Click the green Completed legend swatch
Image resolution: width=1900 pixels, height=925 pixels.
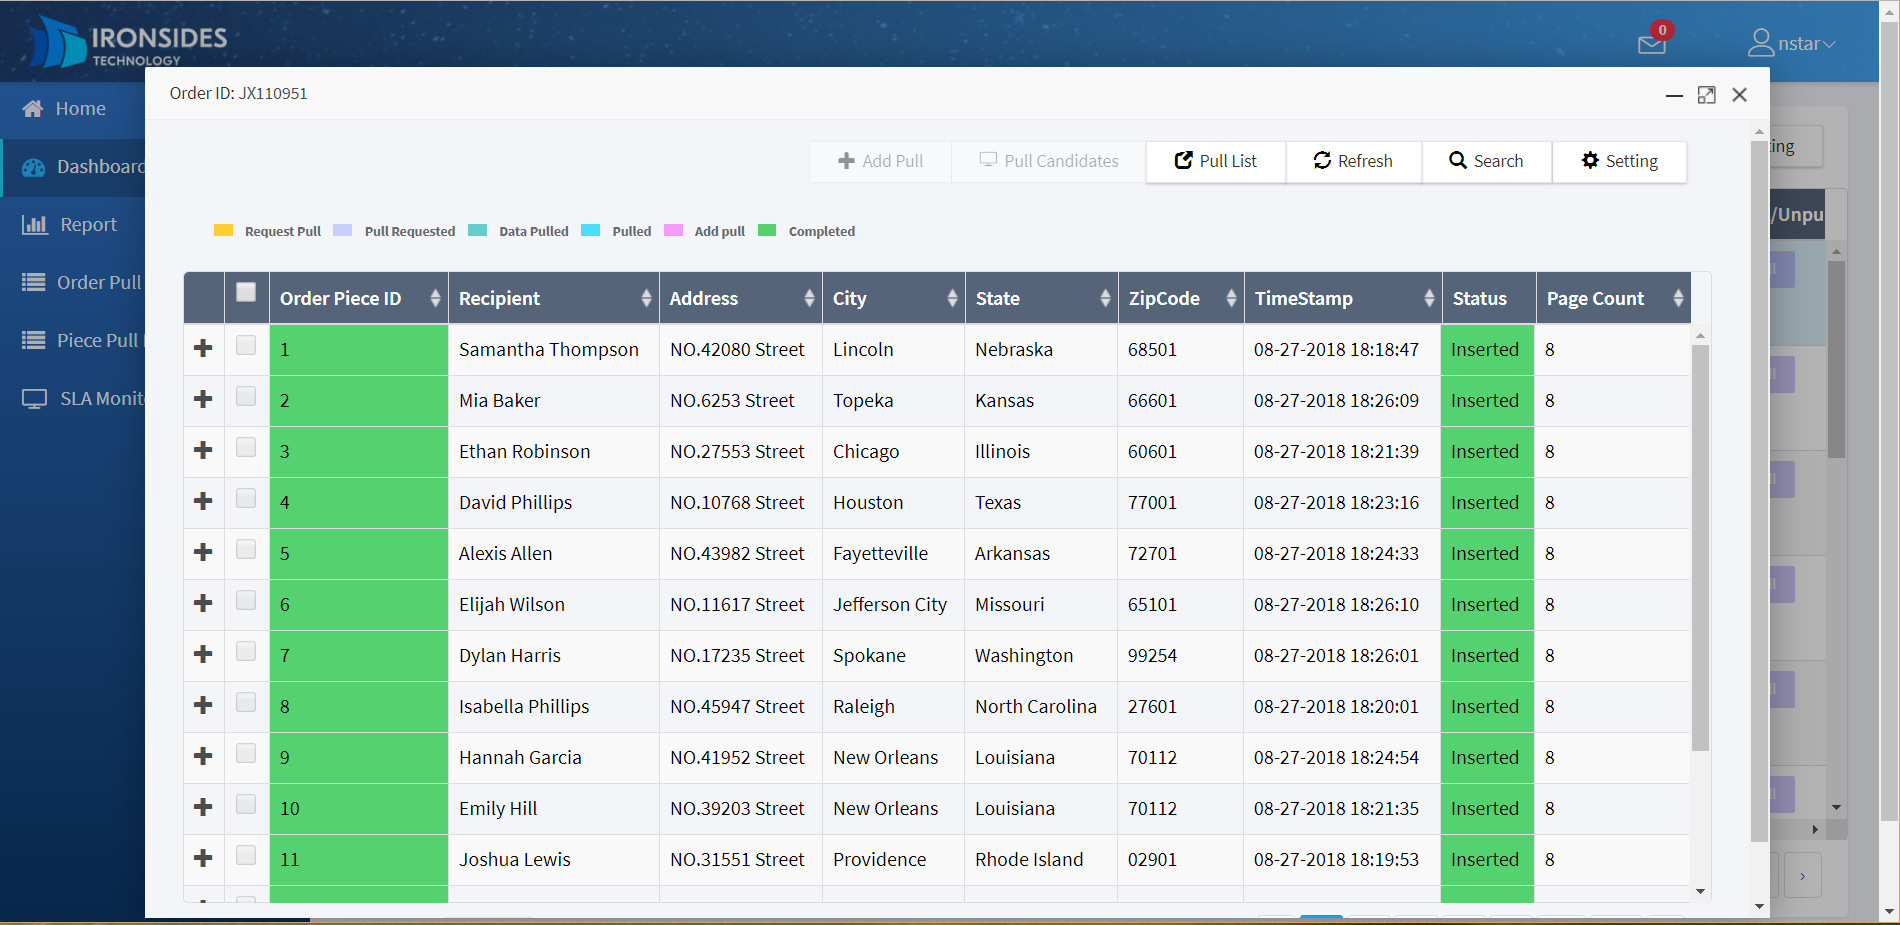[767, 231]
